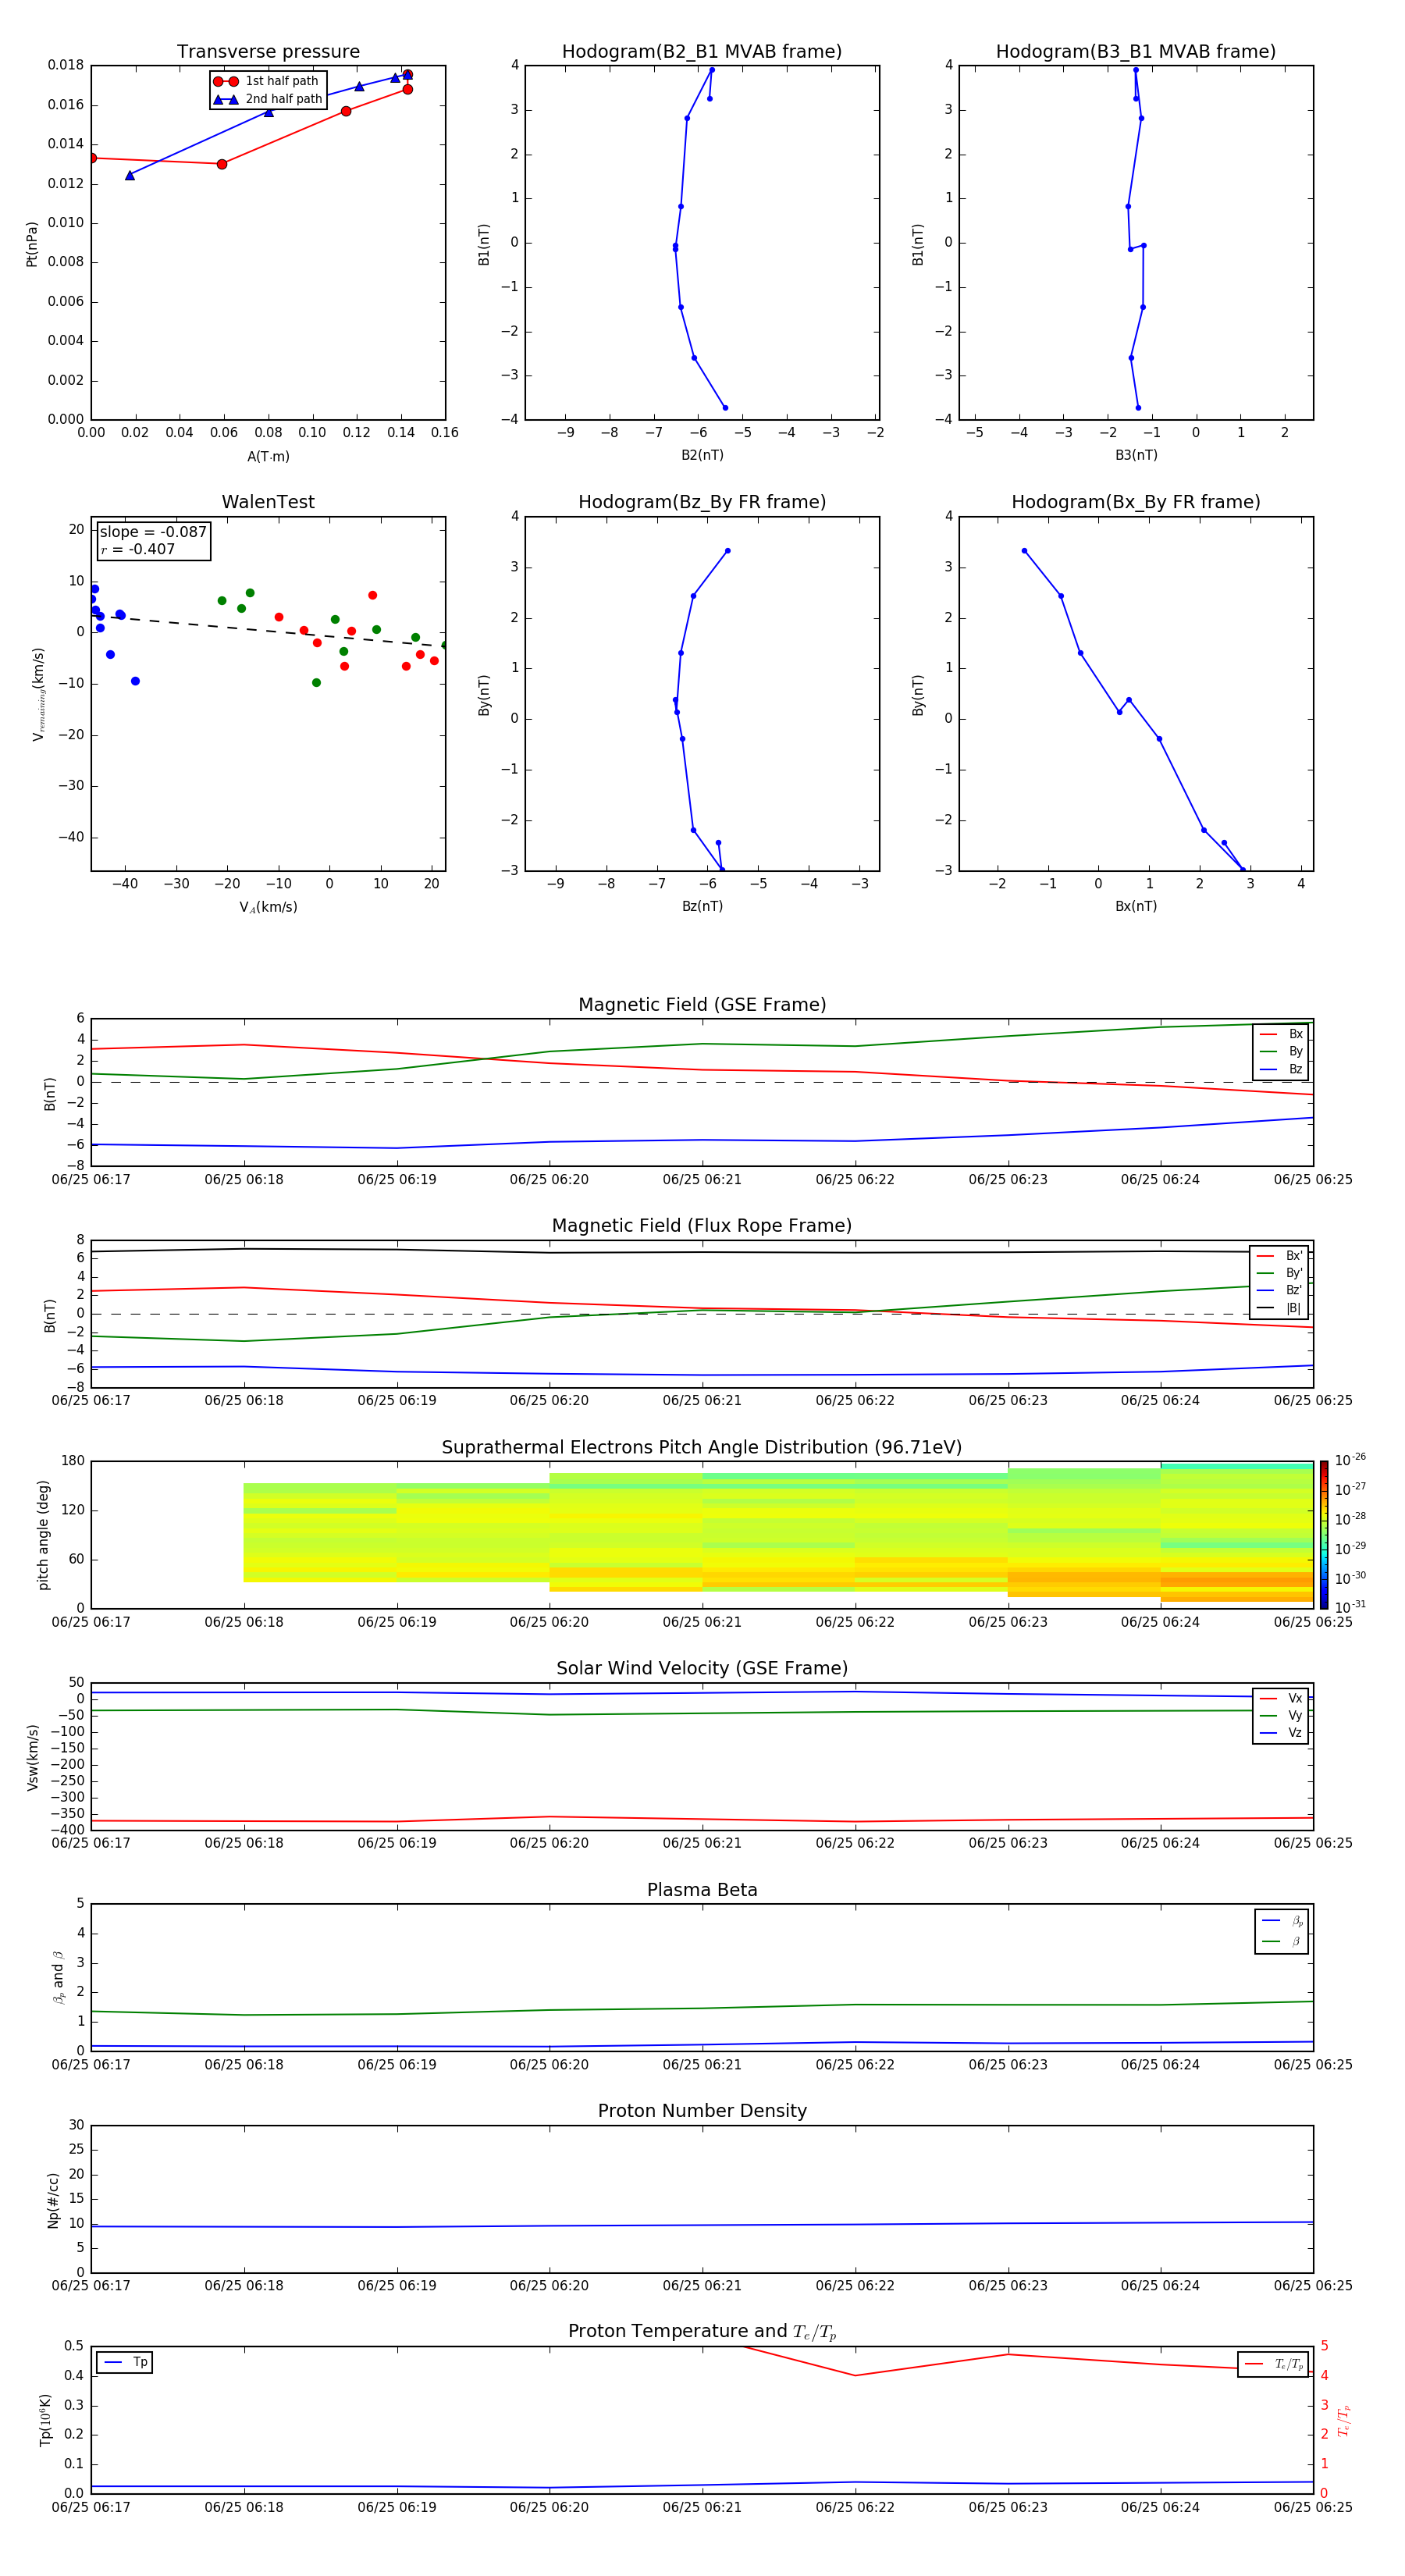The height and width of the screenshot is (2576, 1405).
Task: Select the Bx' entry in Flux Rope legend
Action: click(x=1280, y=1256)
